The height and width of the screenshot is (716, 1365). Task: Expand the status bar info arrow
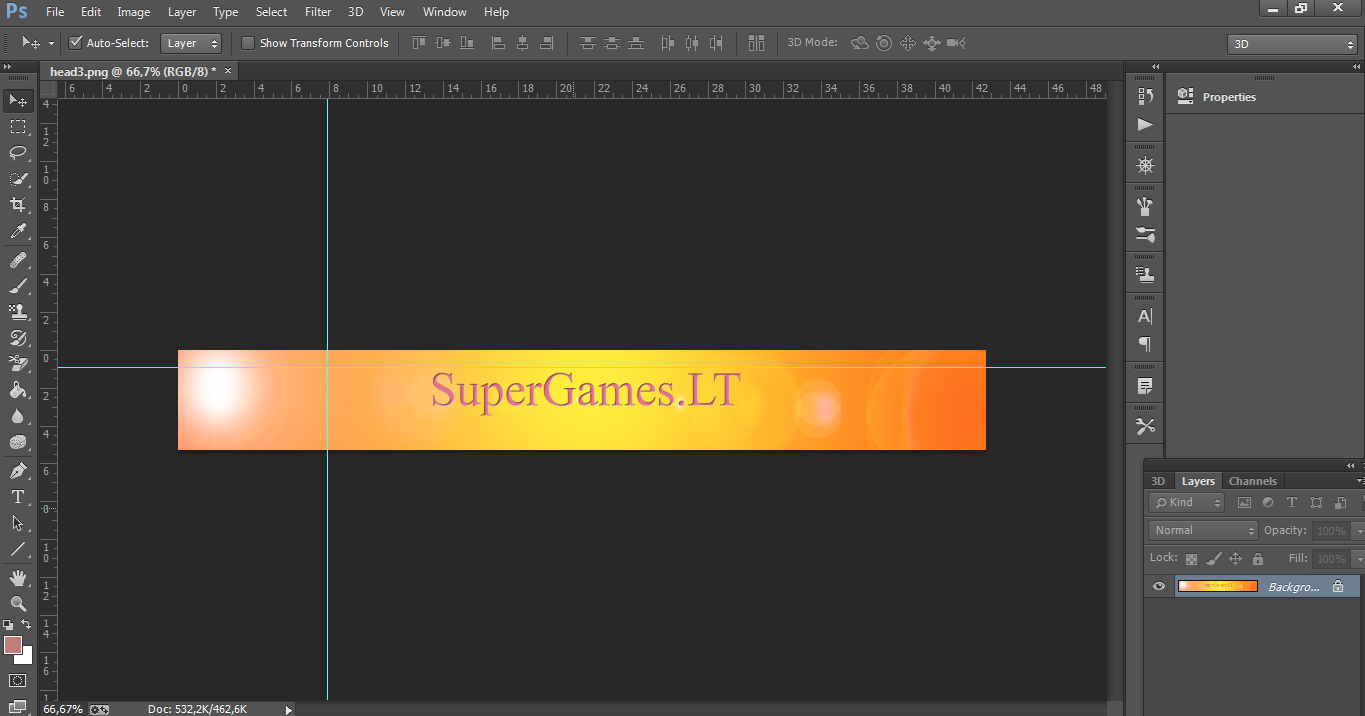tap(289, 709)
